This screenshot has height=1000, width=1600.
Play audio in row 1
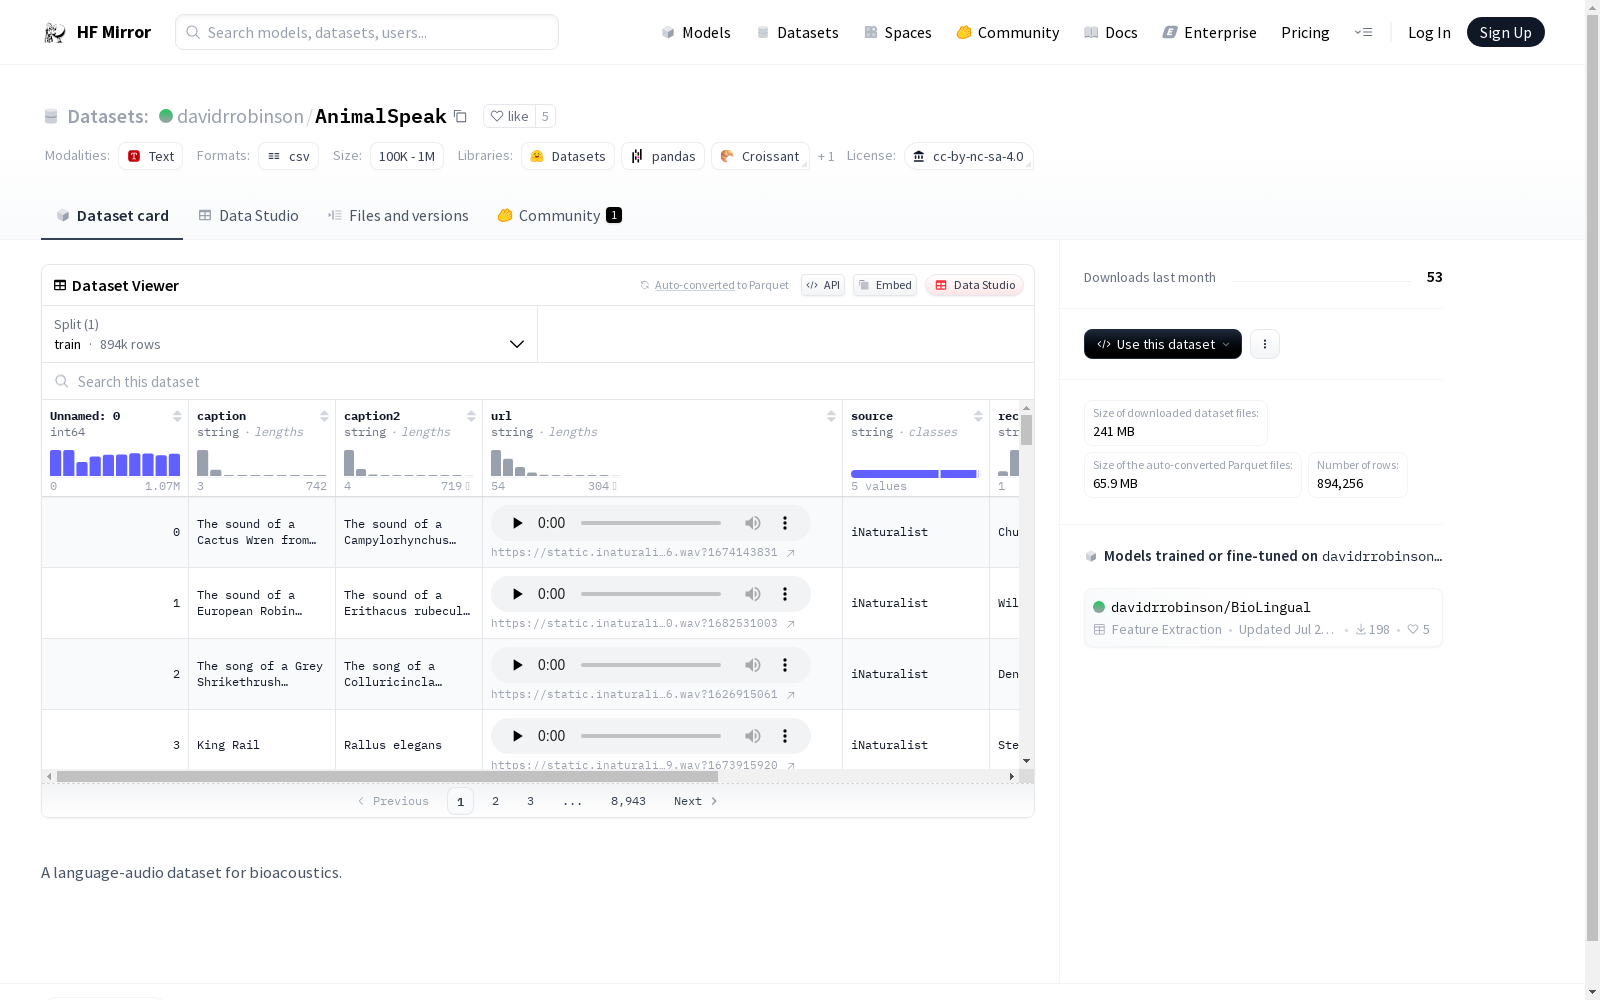(517, 594)
